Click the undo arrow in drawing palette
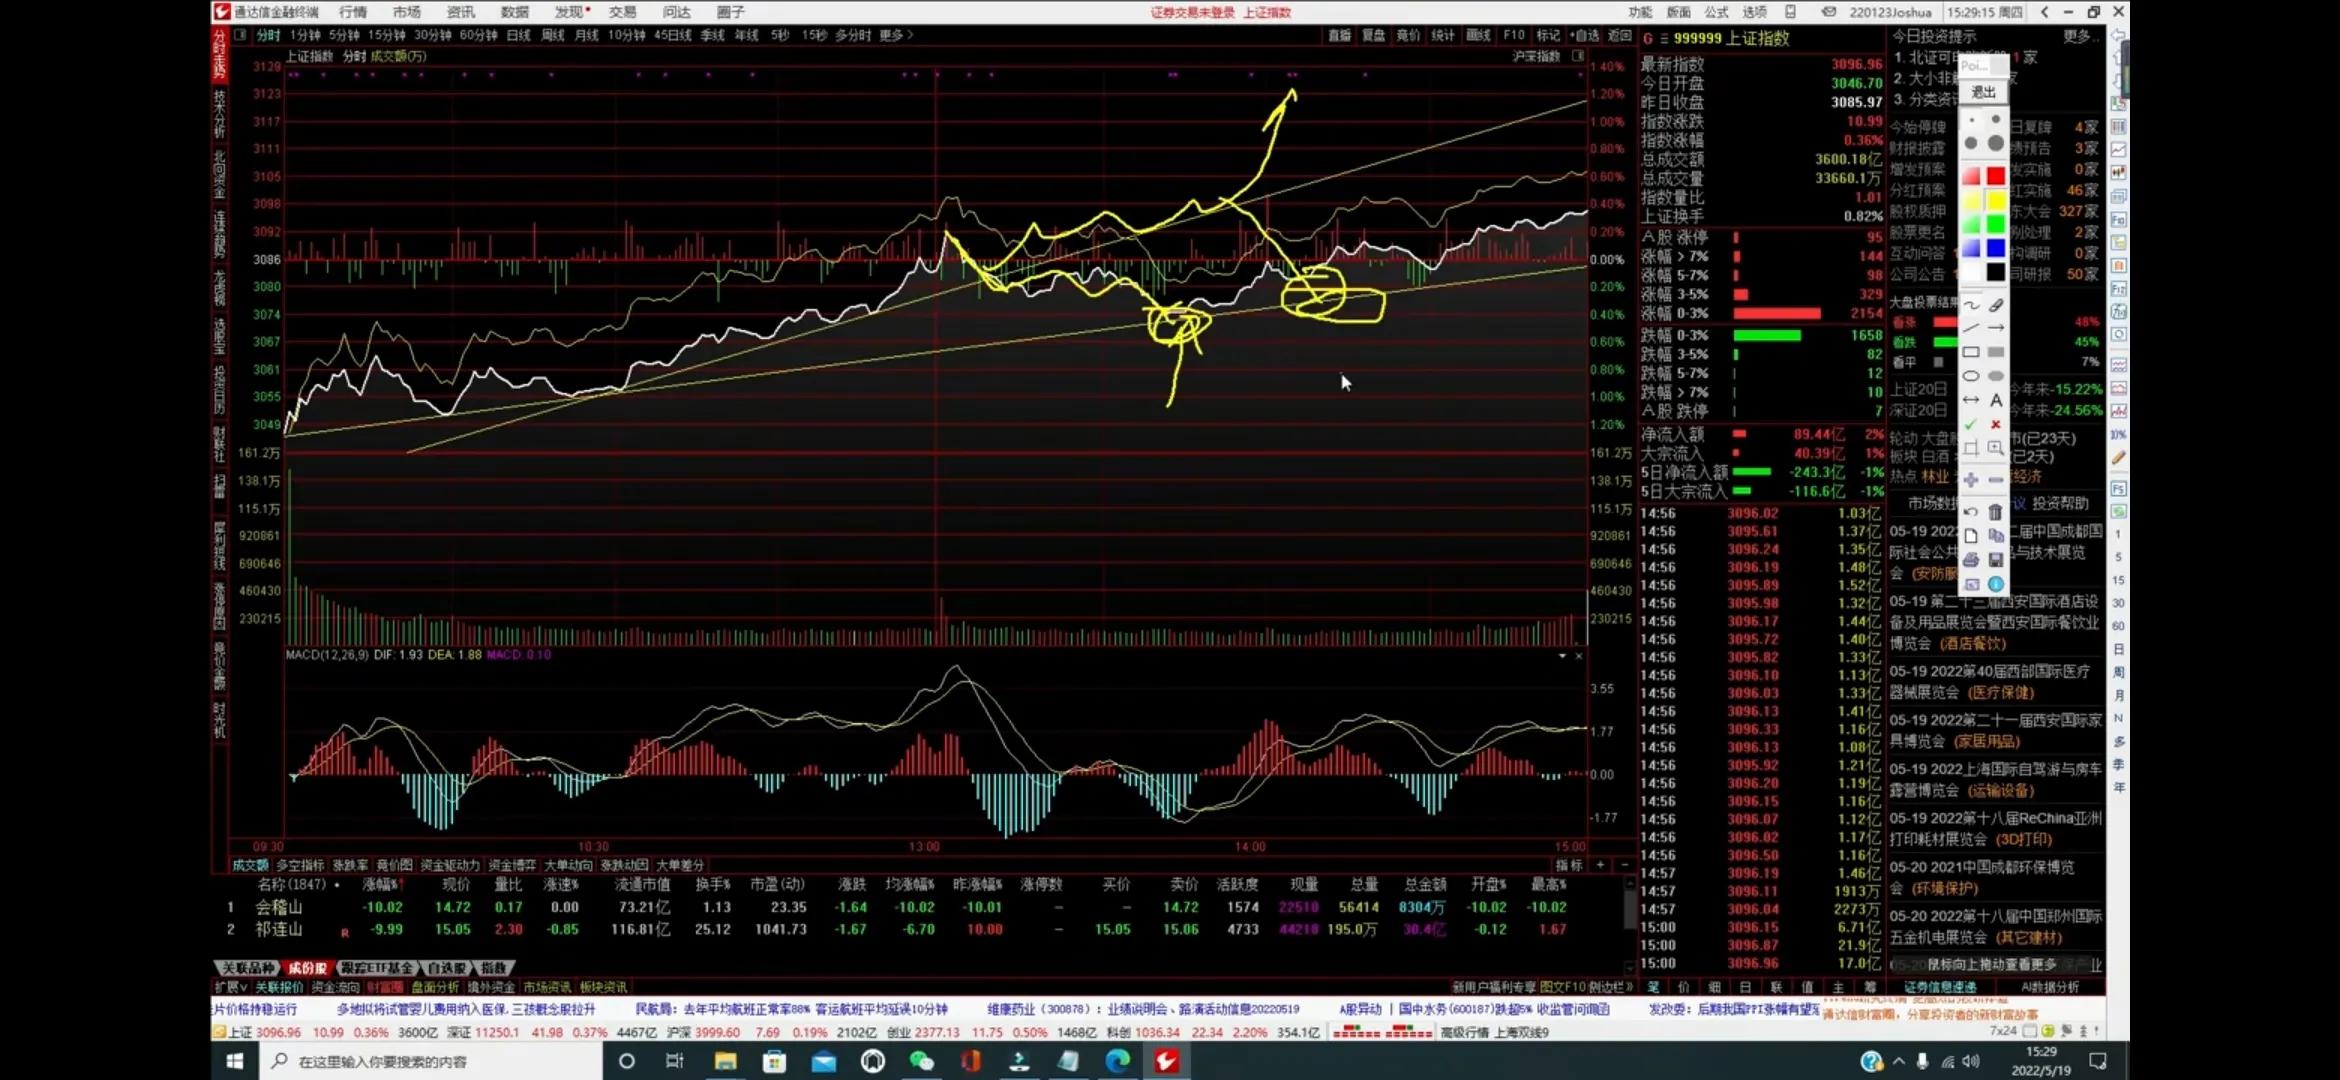The height and width of the screenshot is (1080, 2340). pyautogui.click(x=1970, y=512)
